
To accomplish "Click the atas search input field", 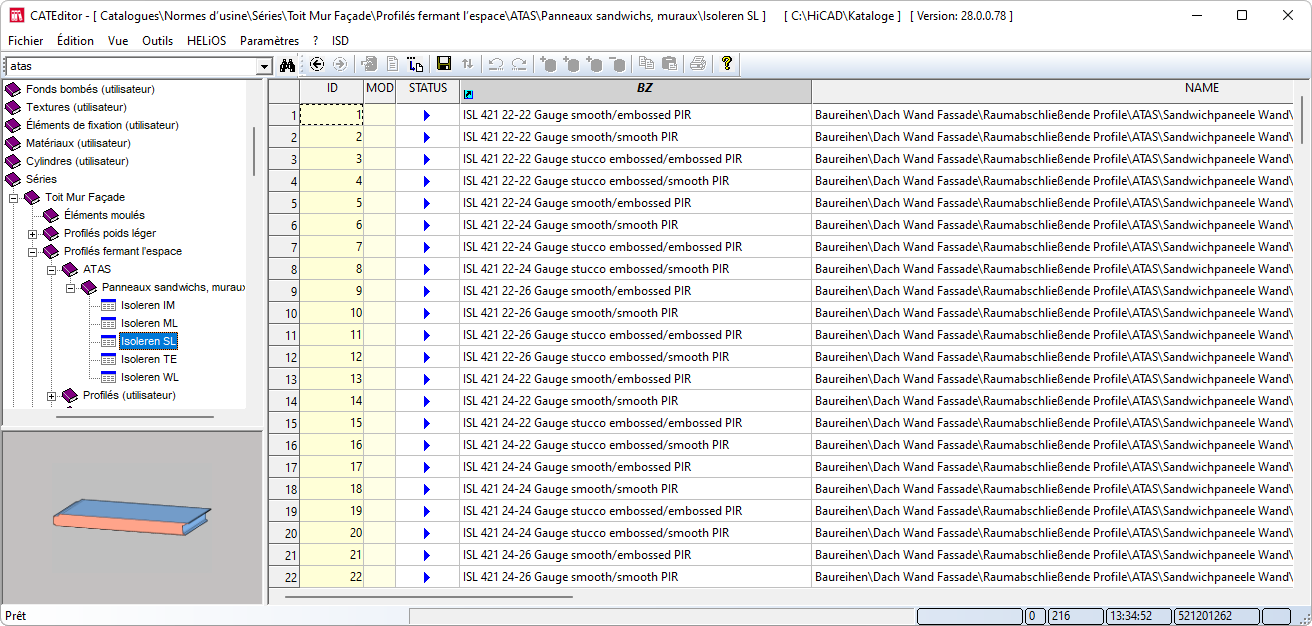I will pyautogui.click(x=131, y=66).
